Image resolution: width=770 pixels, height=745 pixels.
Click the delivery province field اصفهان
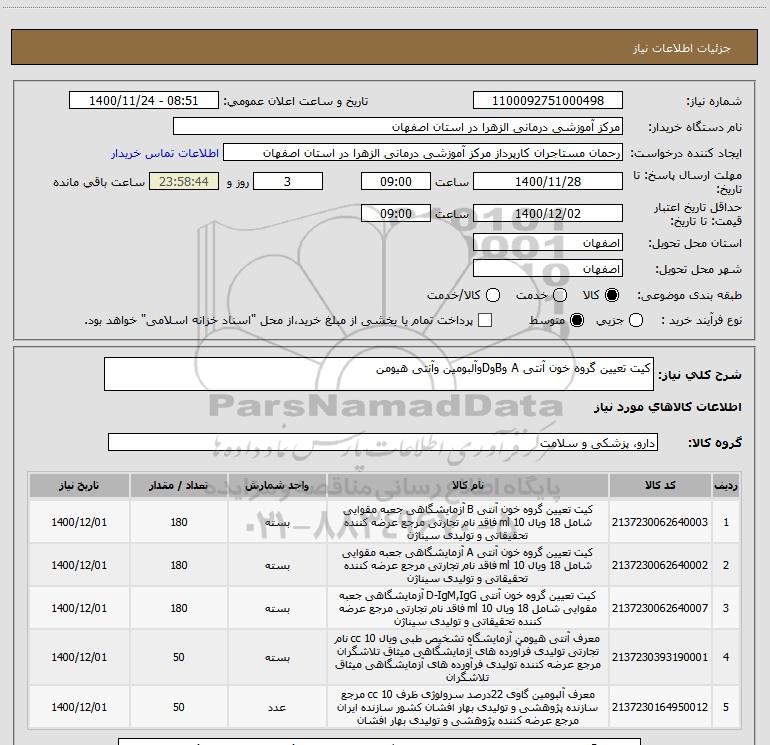click(x=548, y=243)
